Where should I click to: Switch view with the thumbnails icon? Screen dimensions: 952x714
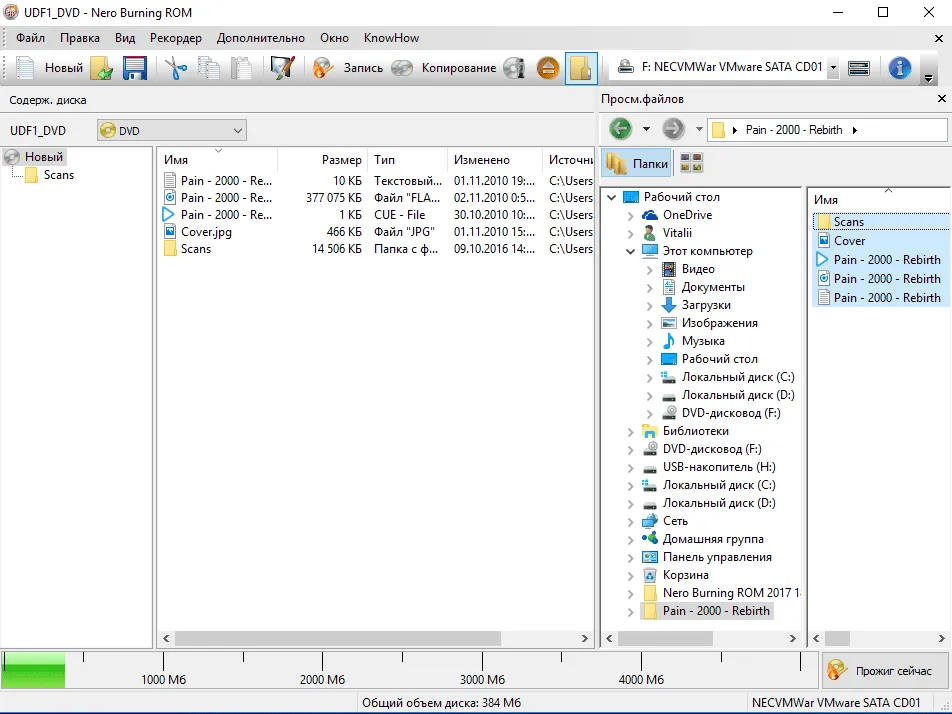(692, 163)
